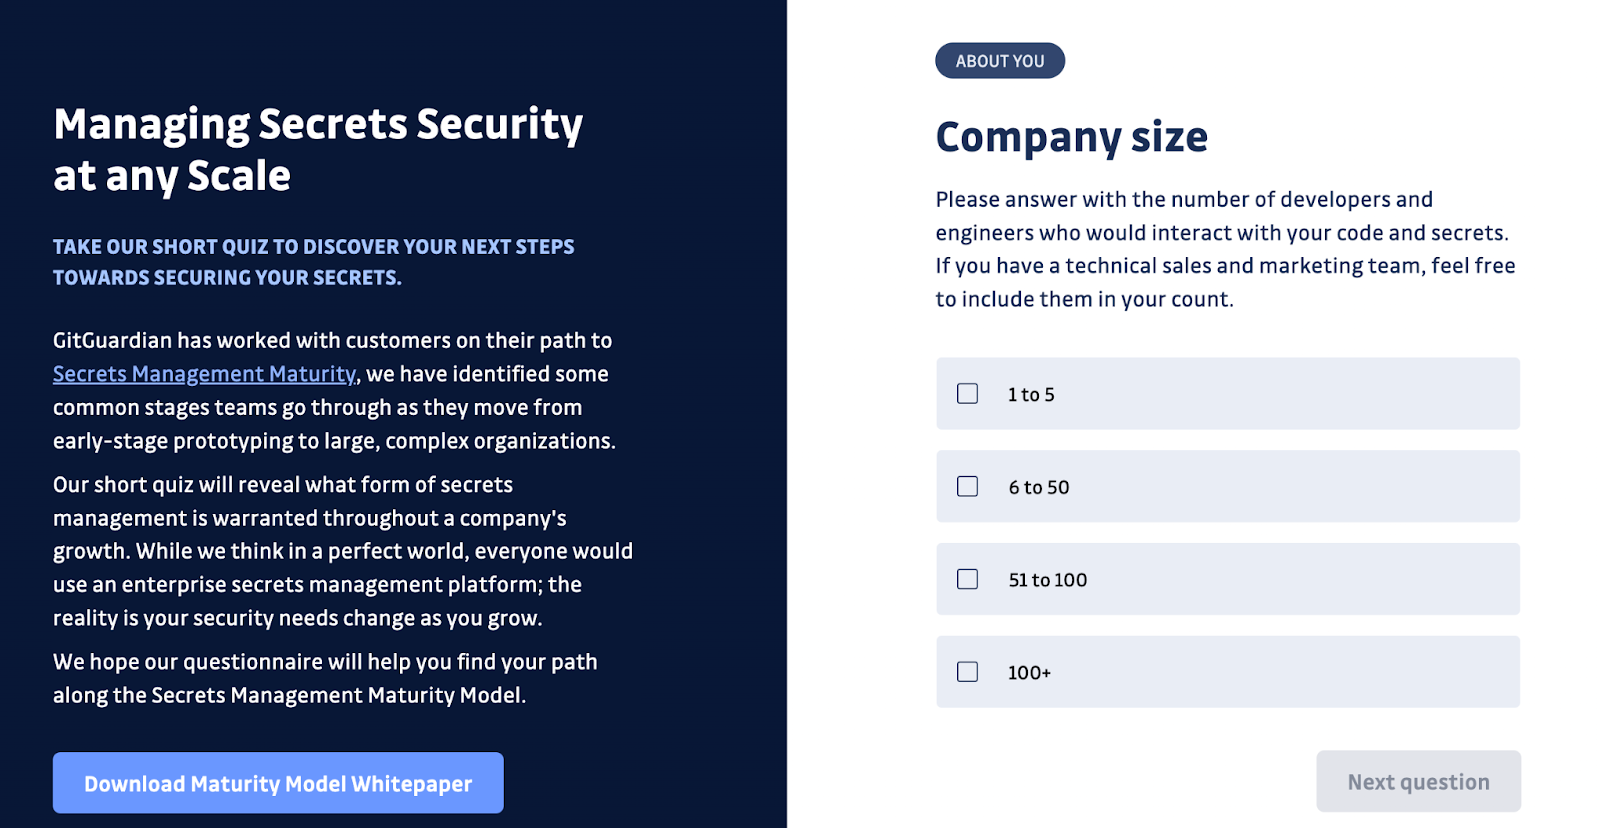Check the "1 to 5" checkbox
This screenshot has width=1600, height=828.
[966, 393]
